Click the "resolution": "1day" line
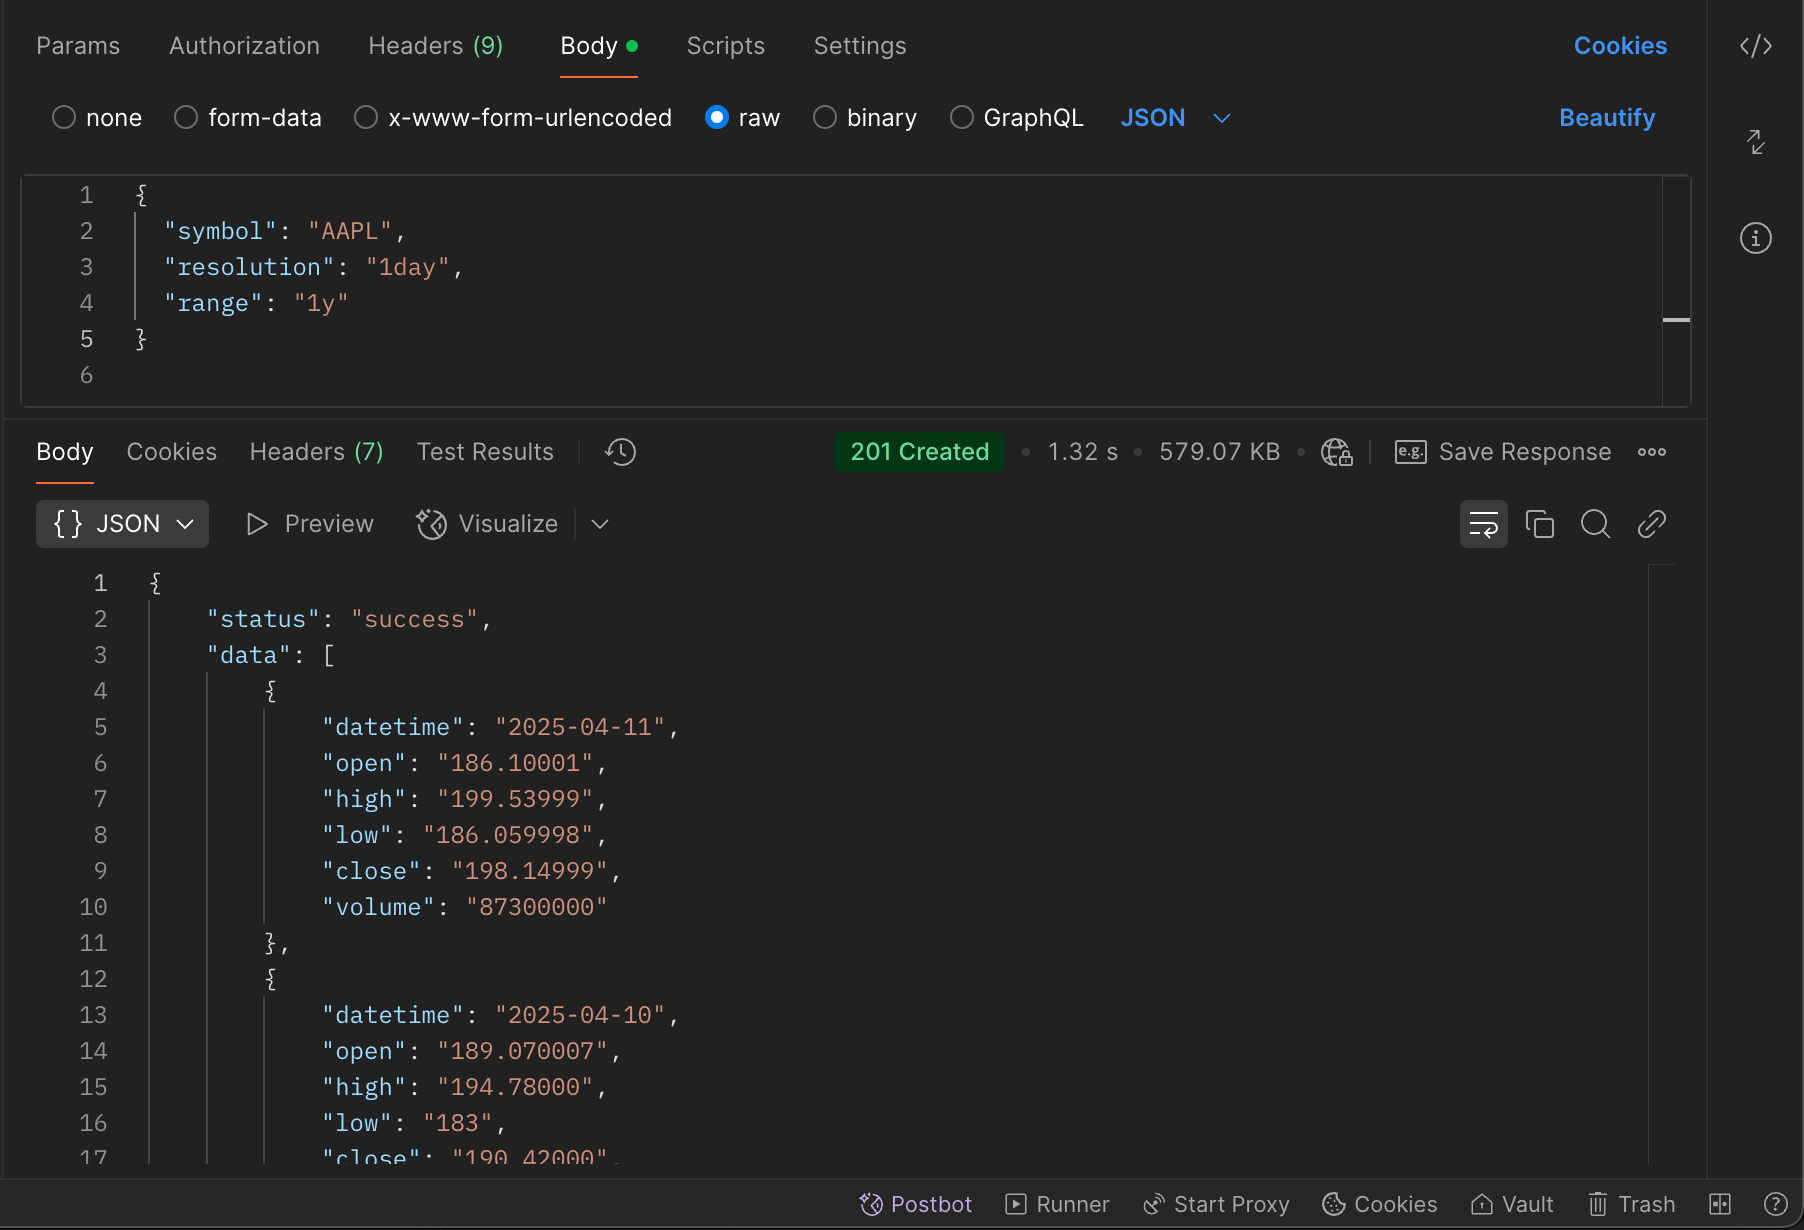This screenshot has height=1230, width=1804. click(x=314, y=267)
